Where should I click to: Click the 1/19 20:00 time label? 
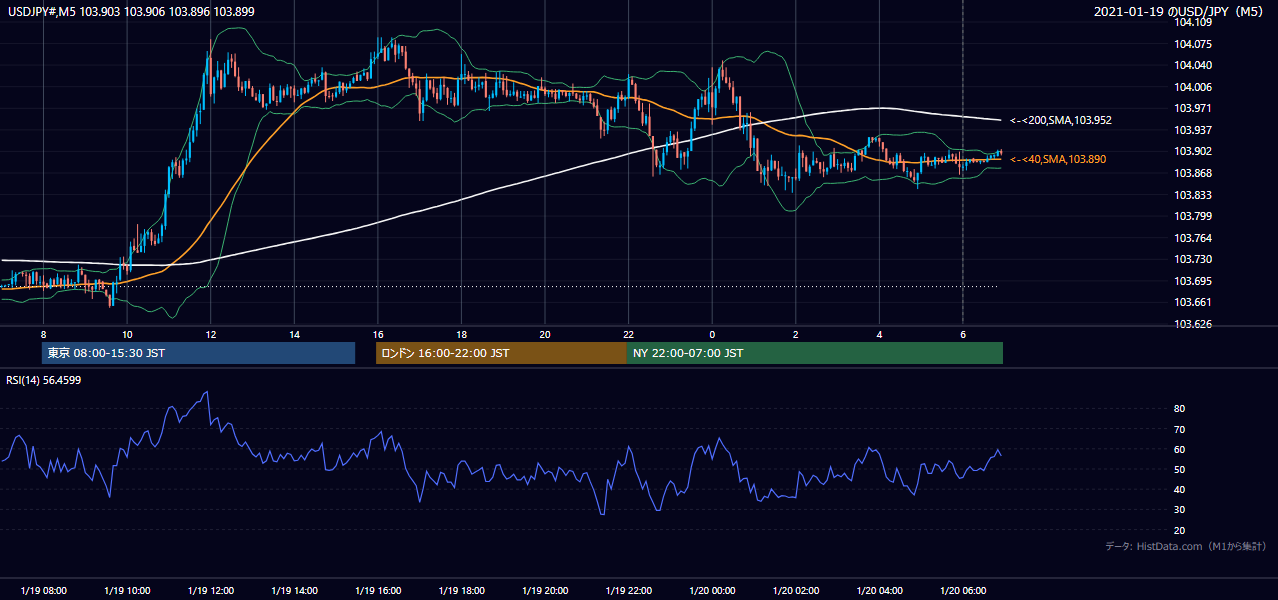click(545, 591)
